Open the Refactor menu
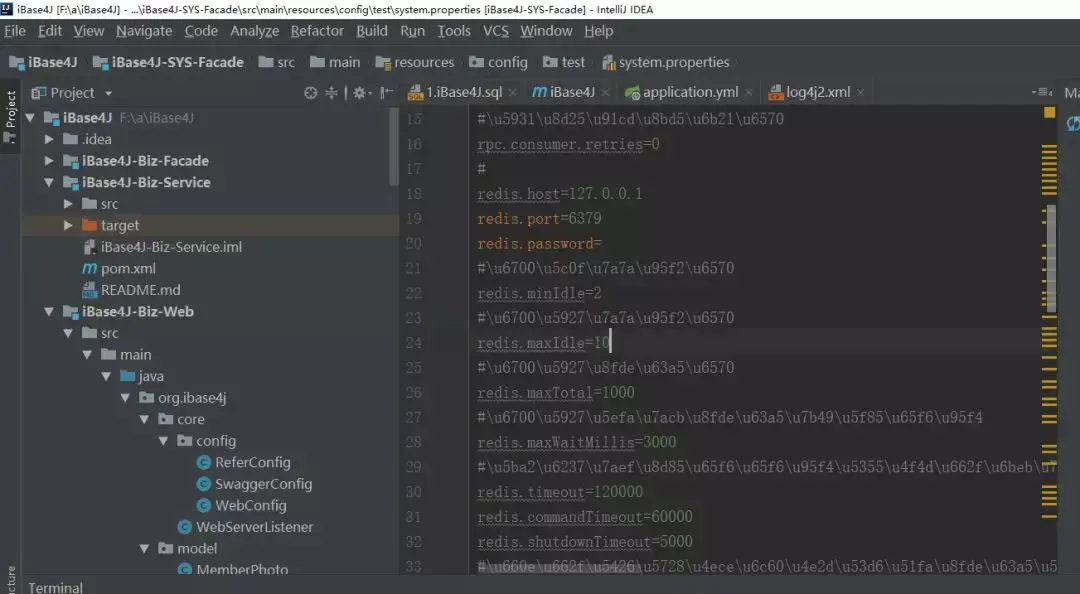 (317, 31)
